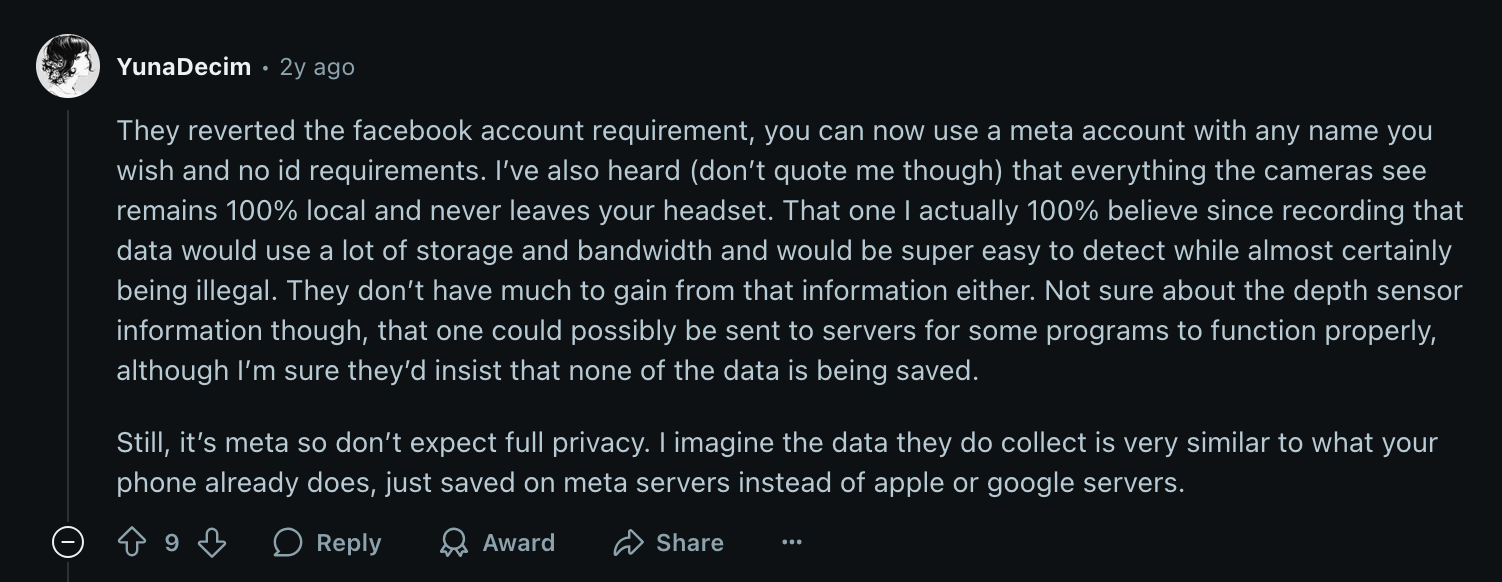Click the vote count number 9
This screenshot has height=582, width=1502.
172,543
